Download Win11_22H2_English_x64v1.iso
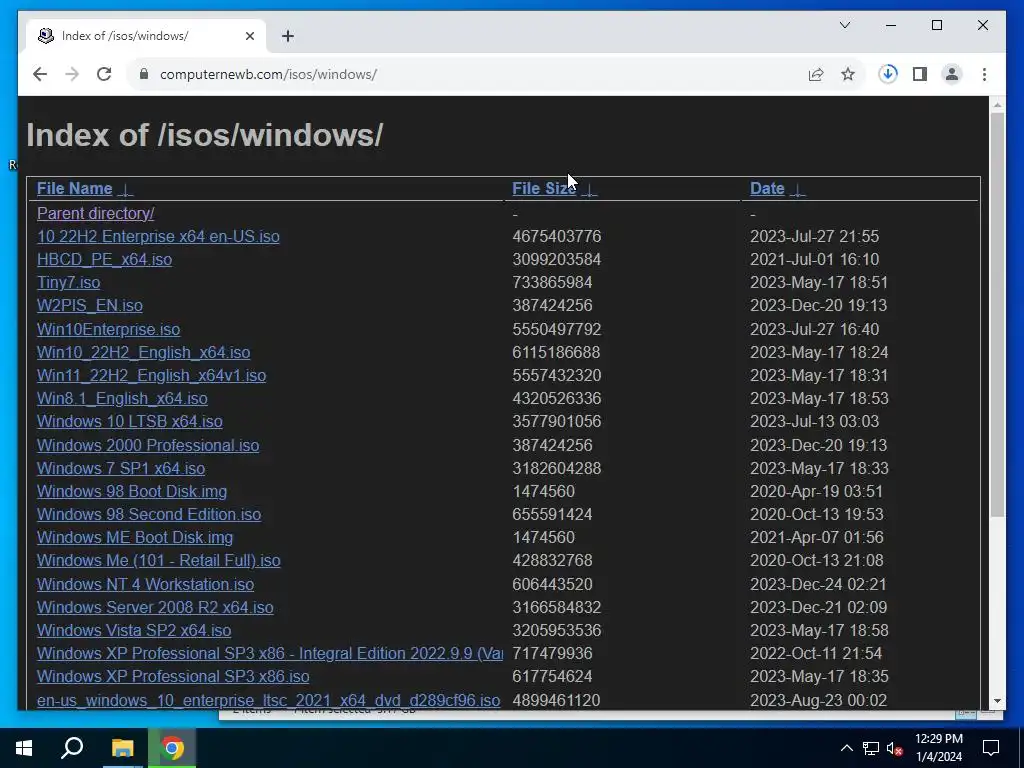1024x768 pixels. point(152,376)
